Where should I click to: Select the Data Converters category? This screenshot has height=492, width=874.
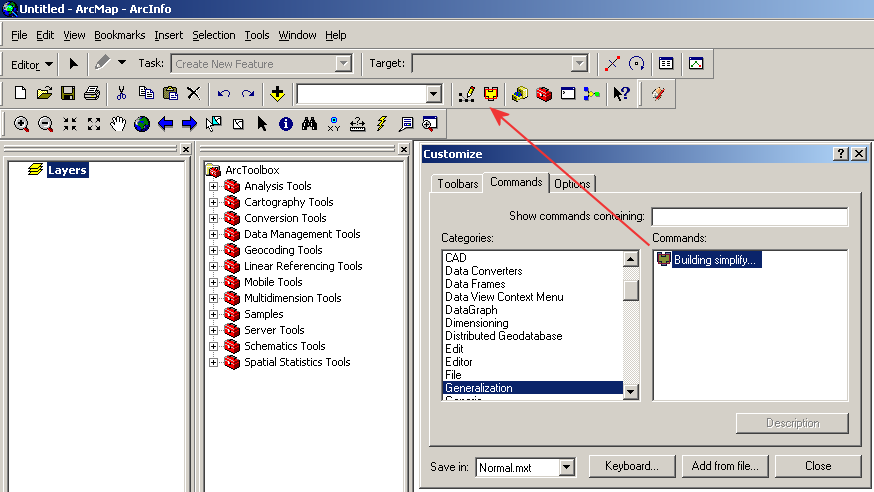483,271
